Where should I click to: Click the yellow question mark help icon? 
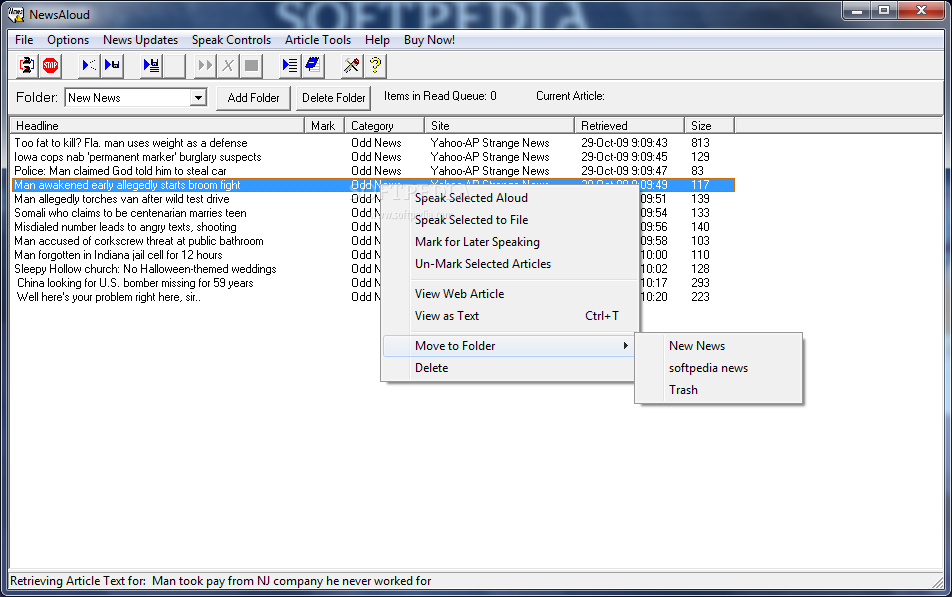click(x=376, y=65)
